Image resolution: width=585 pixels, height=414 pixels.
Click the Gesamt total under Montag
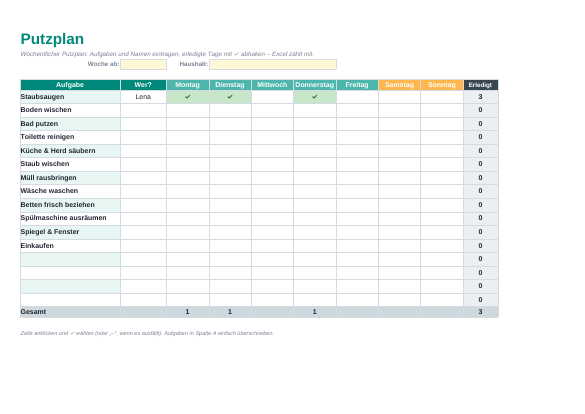pyautogui.click(x=188, y=312)
